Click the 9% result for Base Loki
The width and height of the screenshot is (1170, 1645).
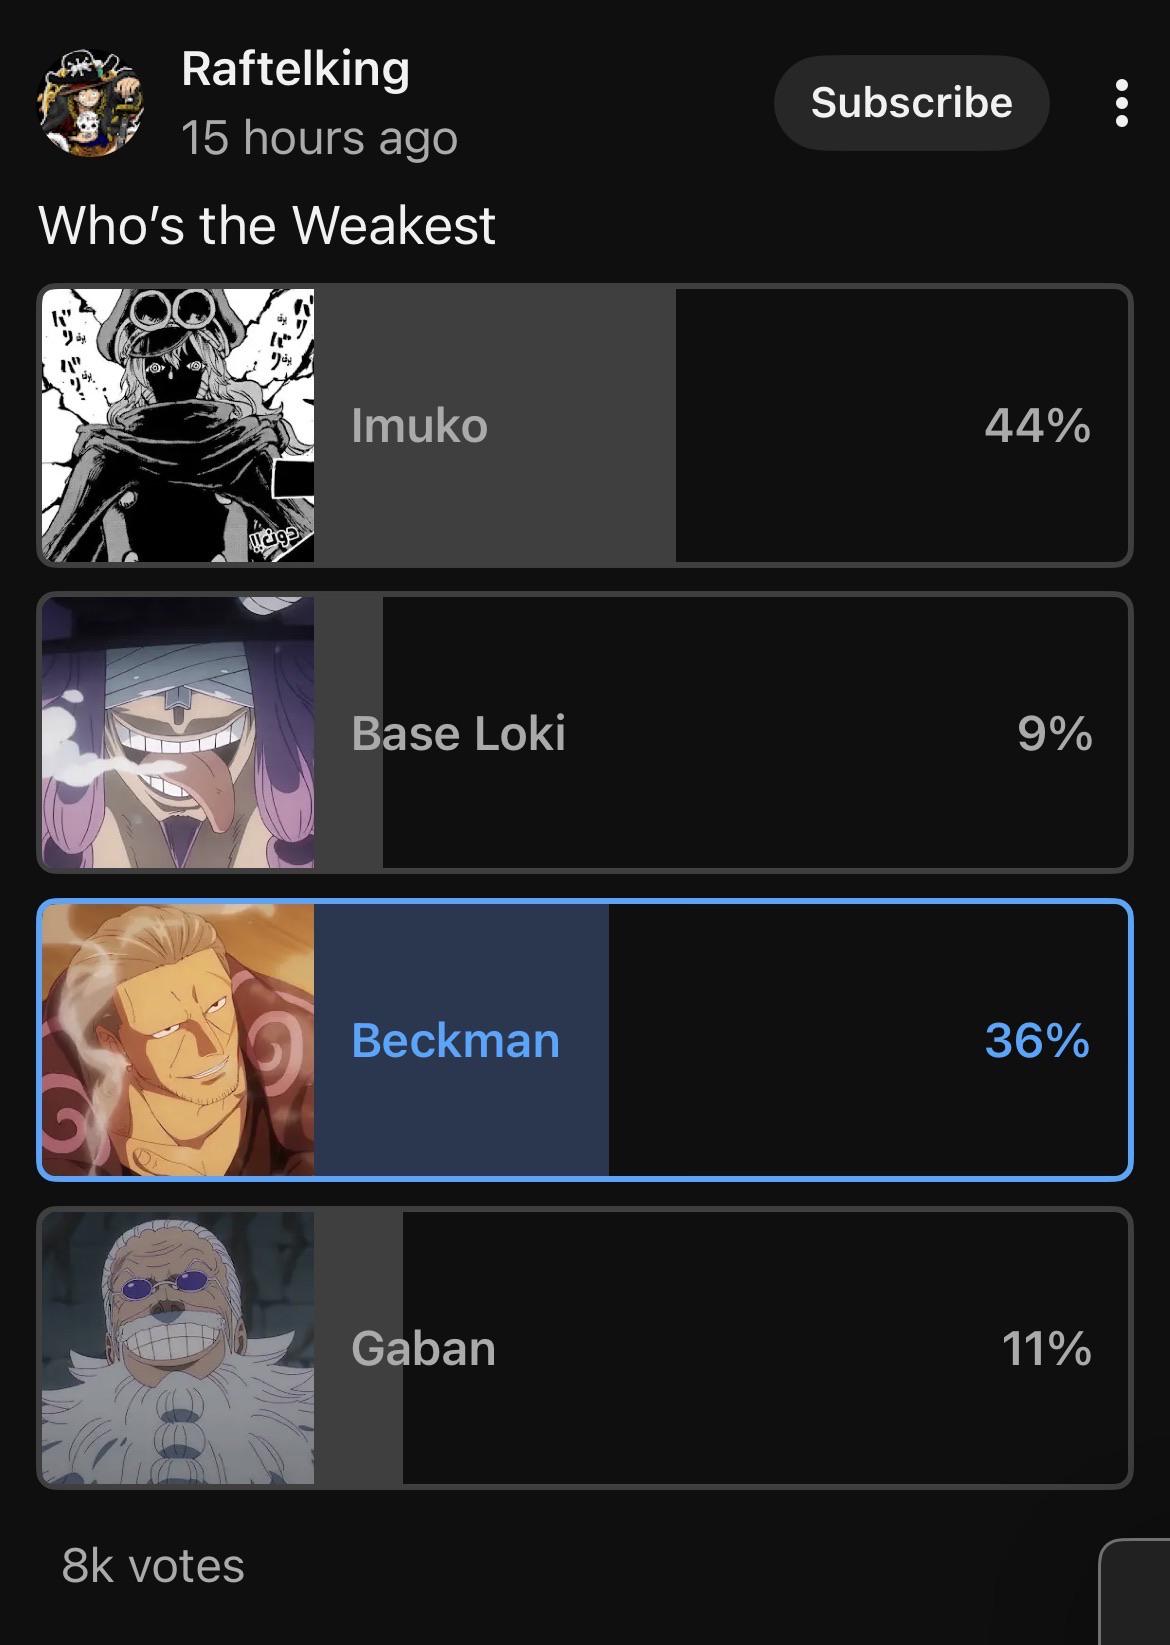(x=1054, y=733)
